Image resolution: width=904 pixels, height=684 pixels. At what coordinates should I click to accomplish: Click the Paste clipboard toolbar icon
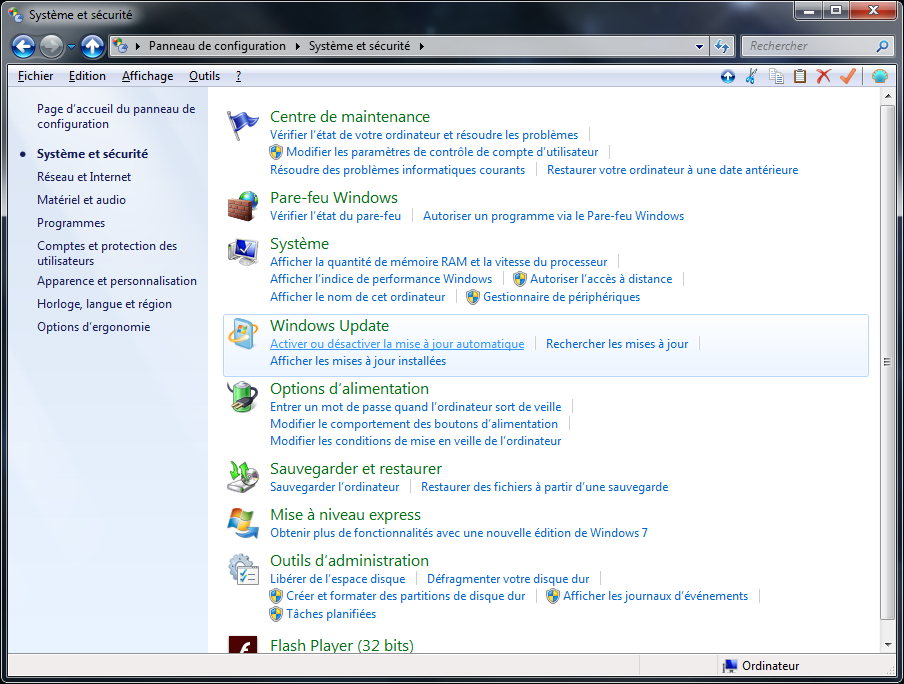point(800,76)
